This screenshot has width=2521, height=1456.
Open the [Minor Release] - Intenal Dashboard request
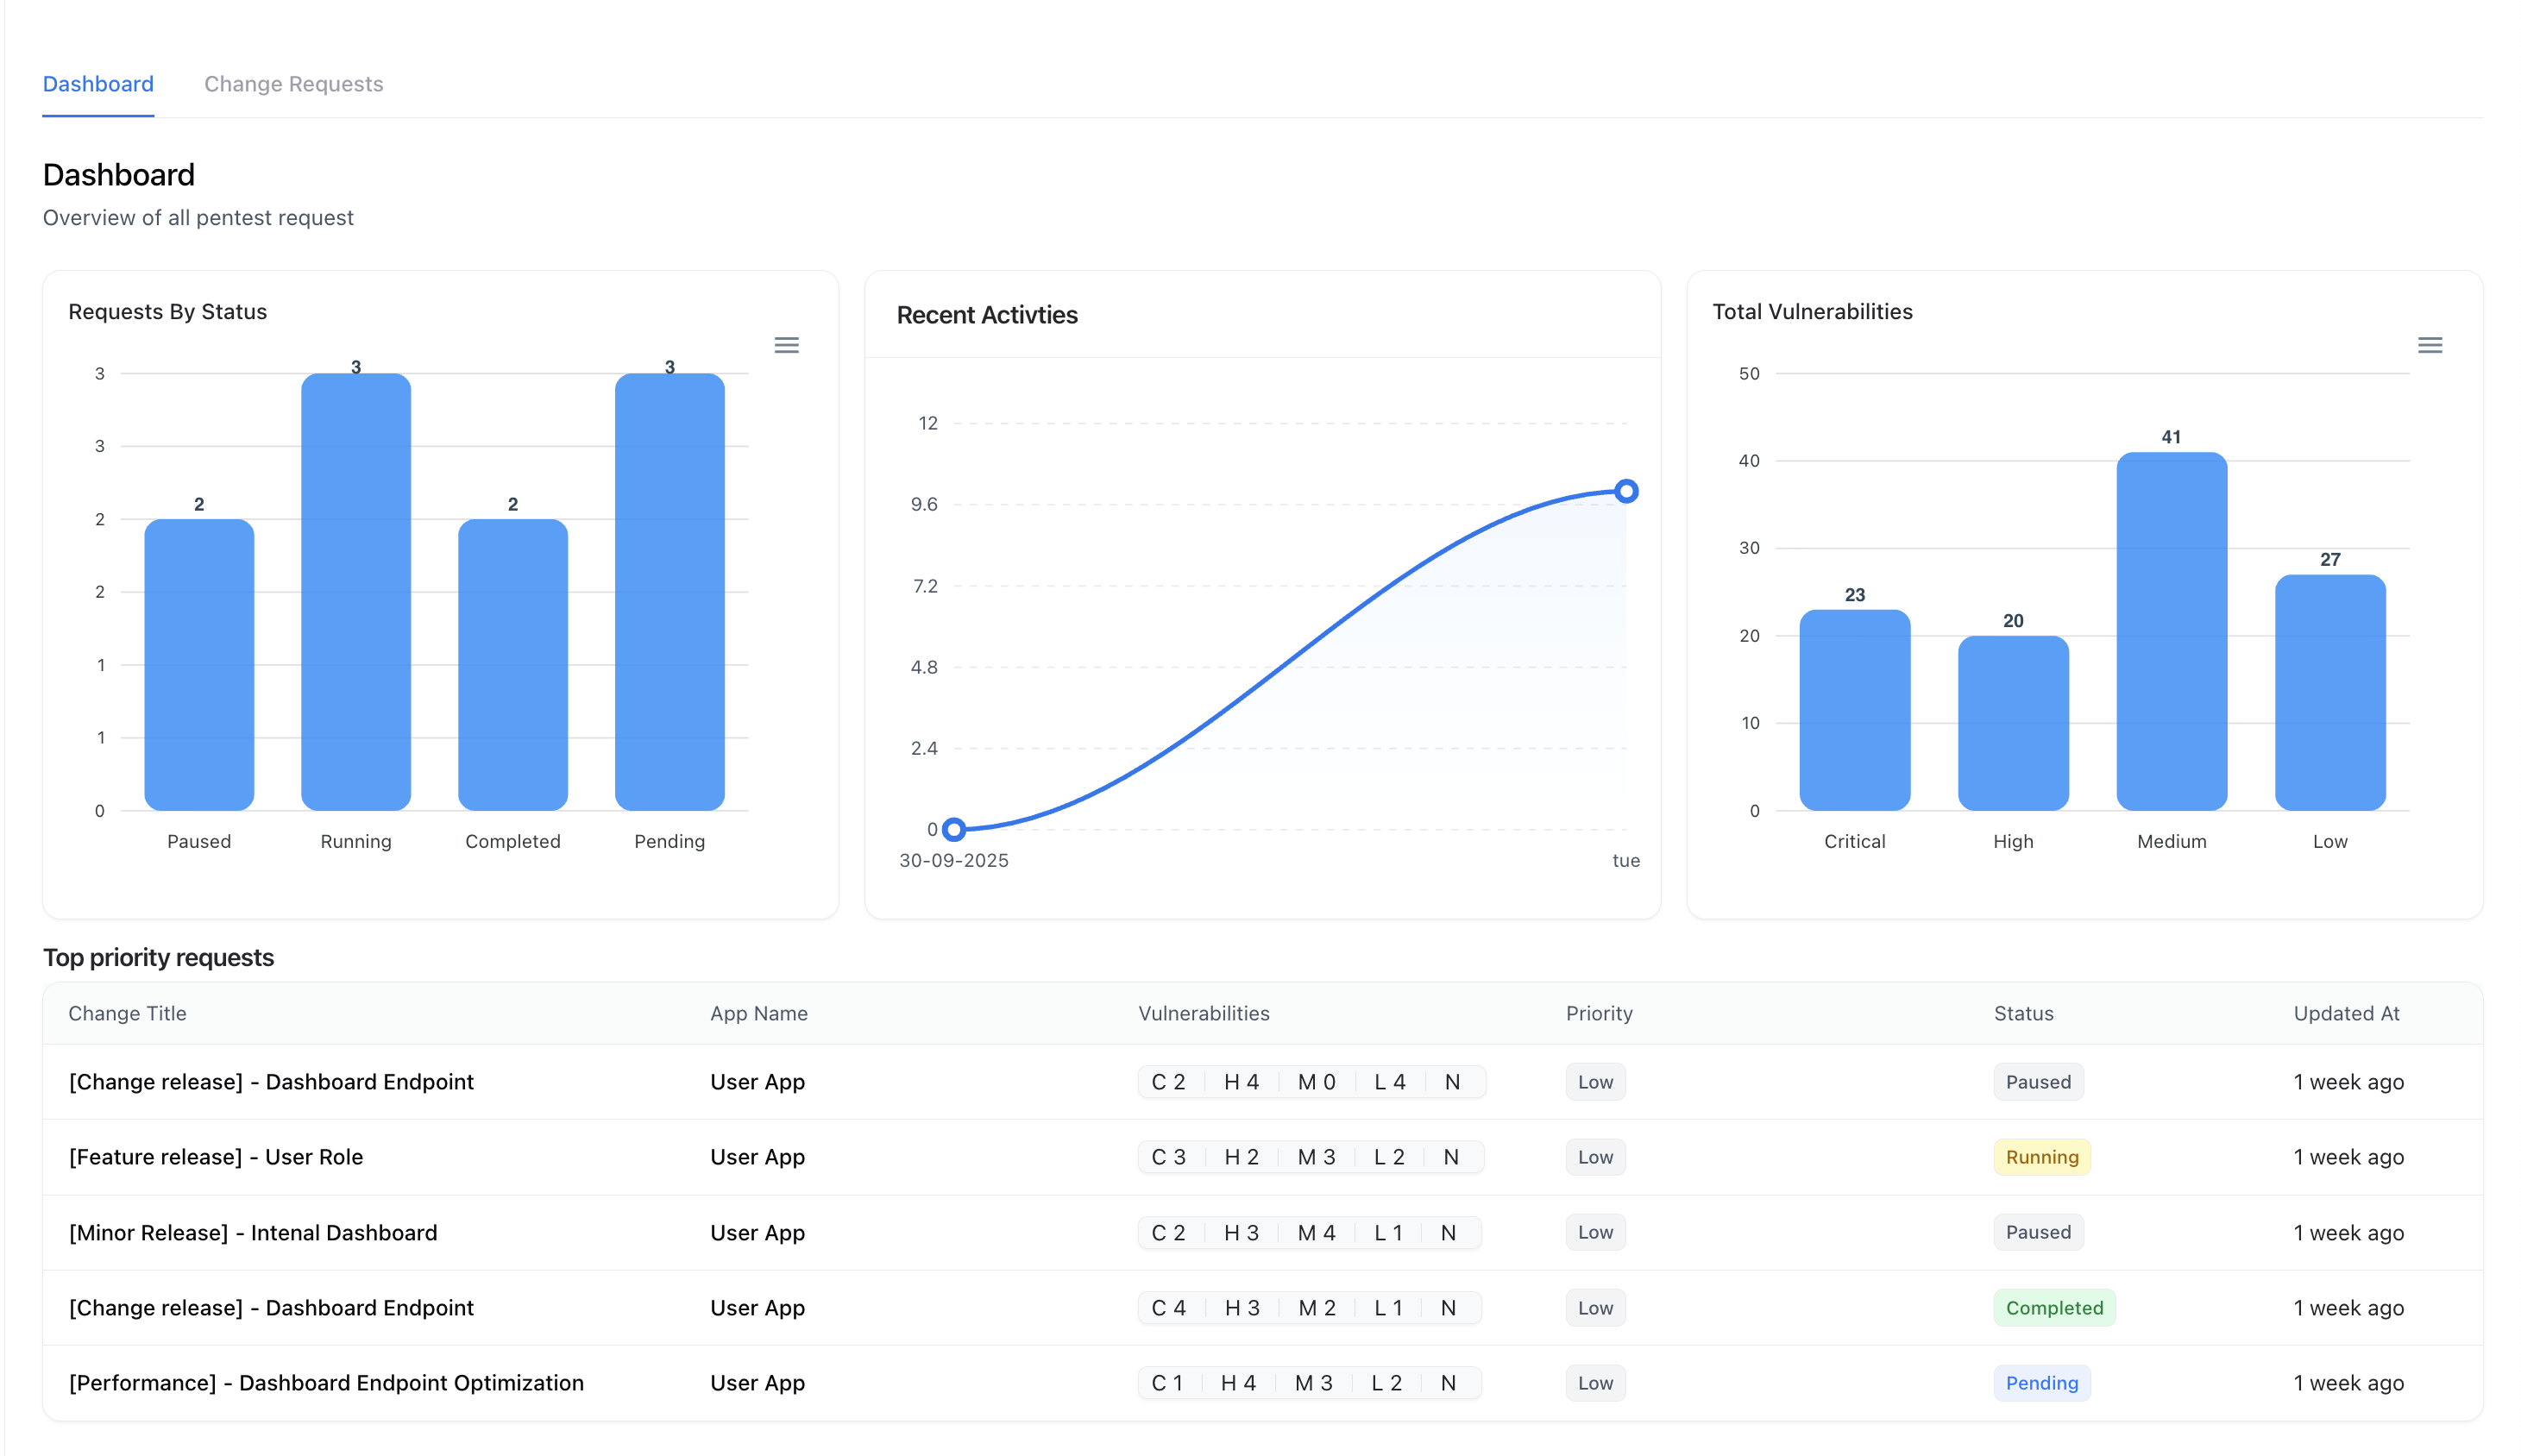253,1232
